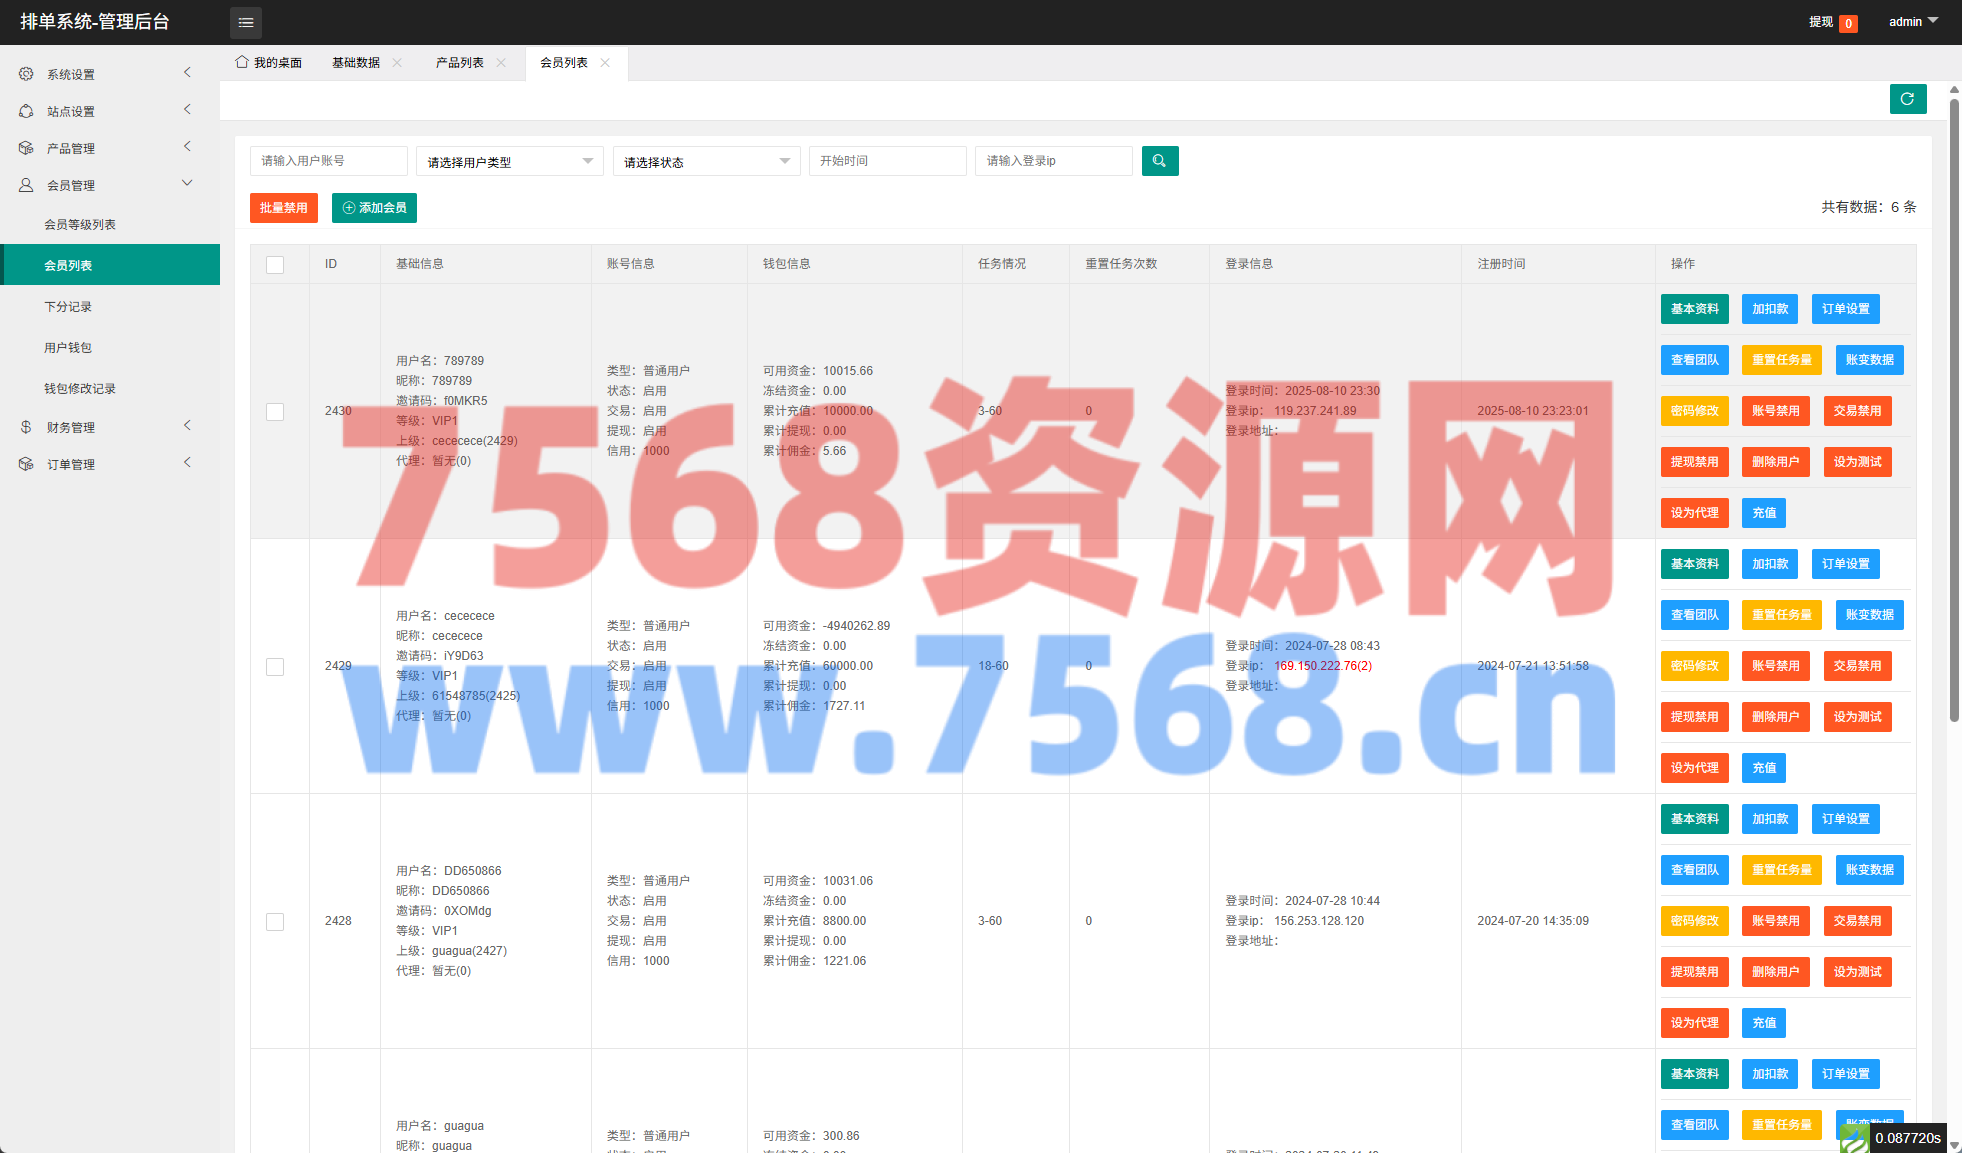Switch to the 基础数据 tab
The image size is (1962, 1153).
tap(355, 62)
